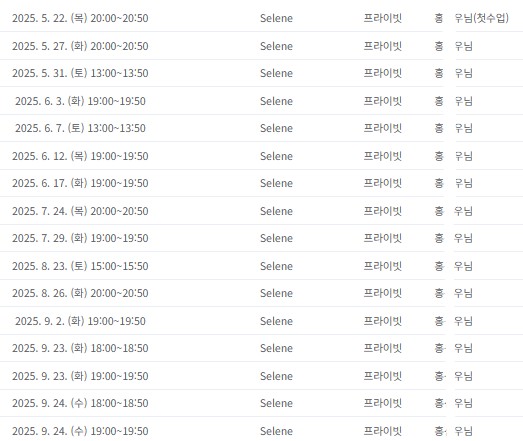Viewport: 523px width, 441px height.
Task: Select the 2025. 9. 23. 18:00~18:50 lesson
Action: click(x=80, y=348)
